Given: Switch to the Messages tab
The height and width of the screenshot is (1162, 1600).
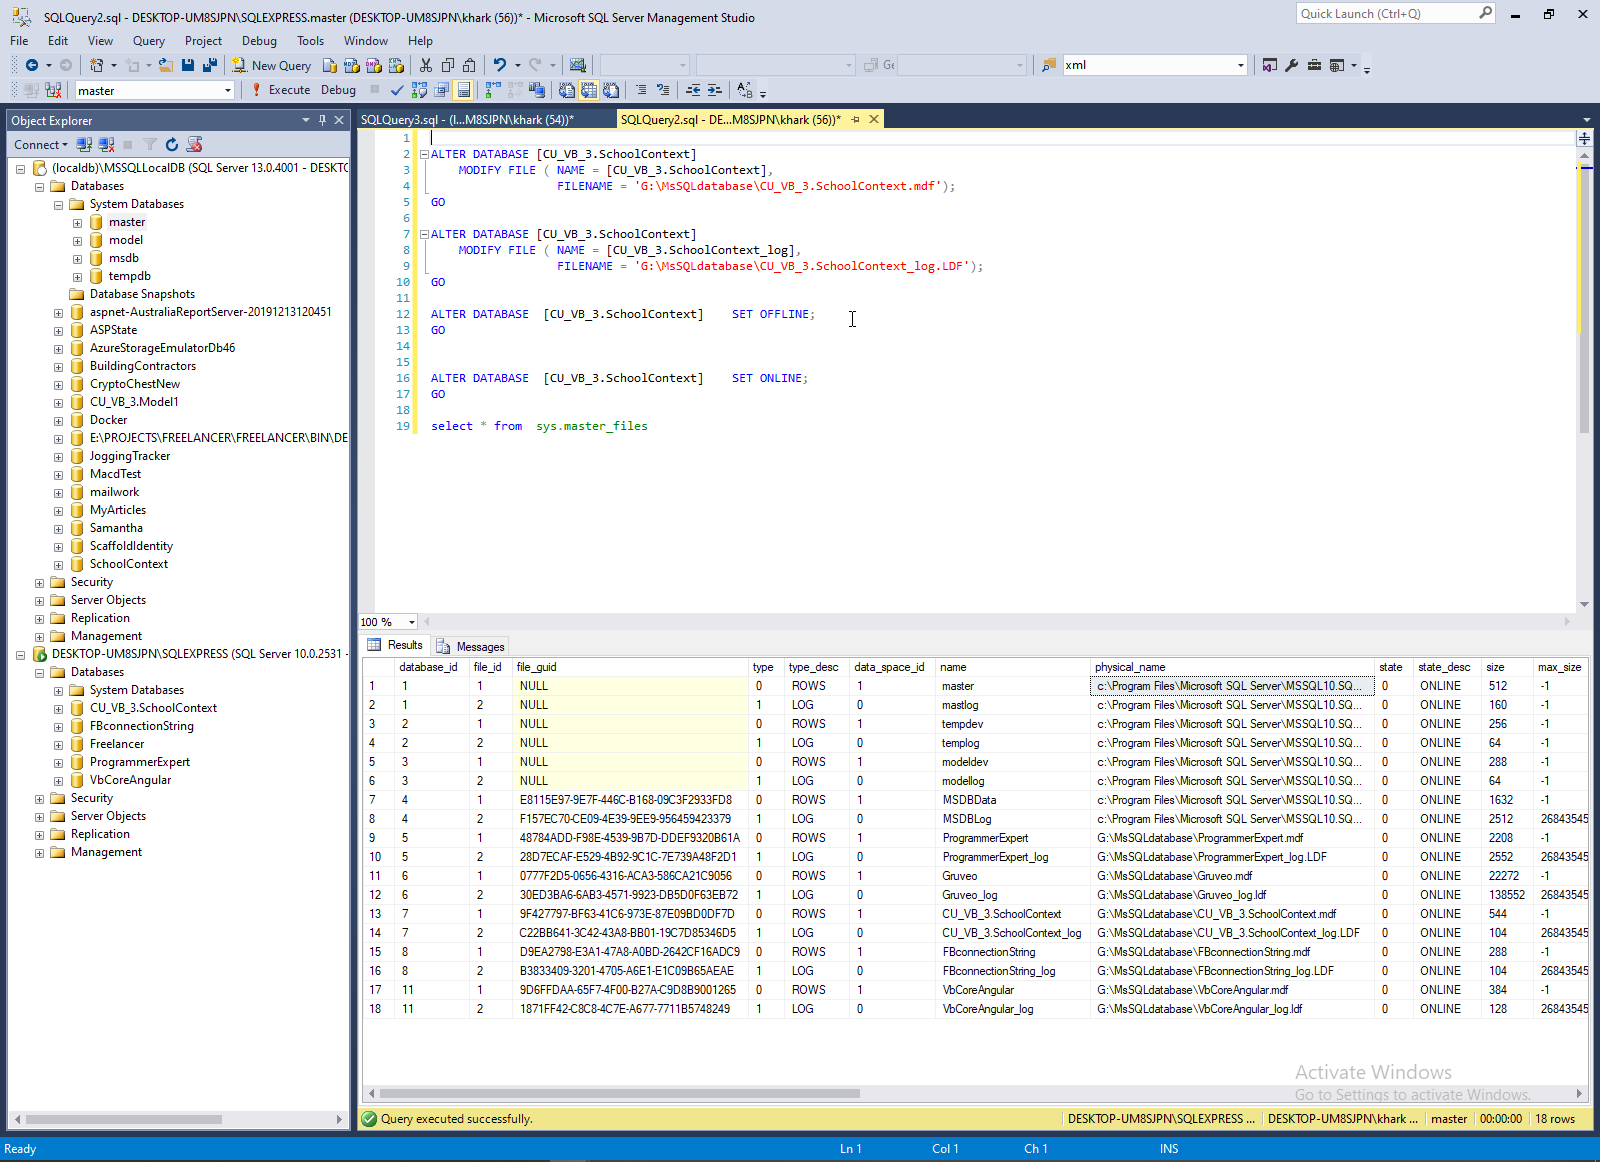Looking at the screenshot, I should click(471, 646).
